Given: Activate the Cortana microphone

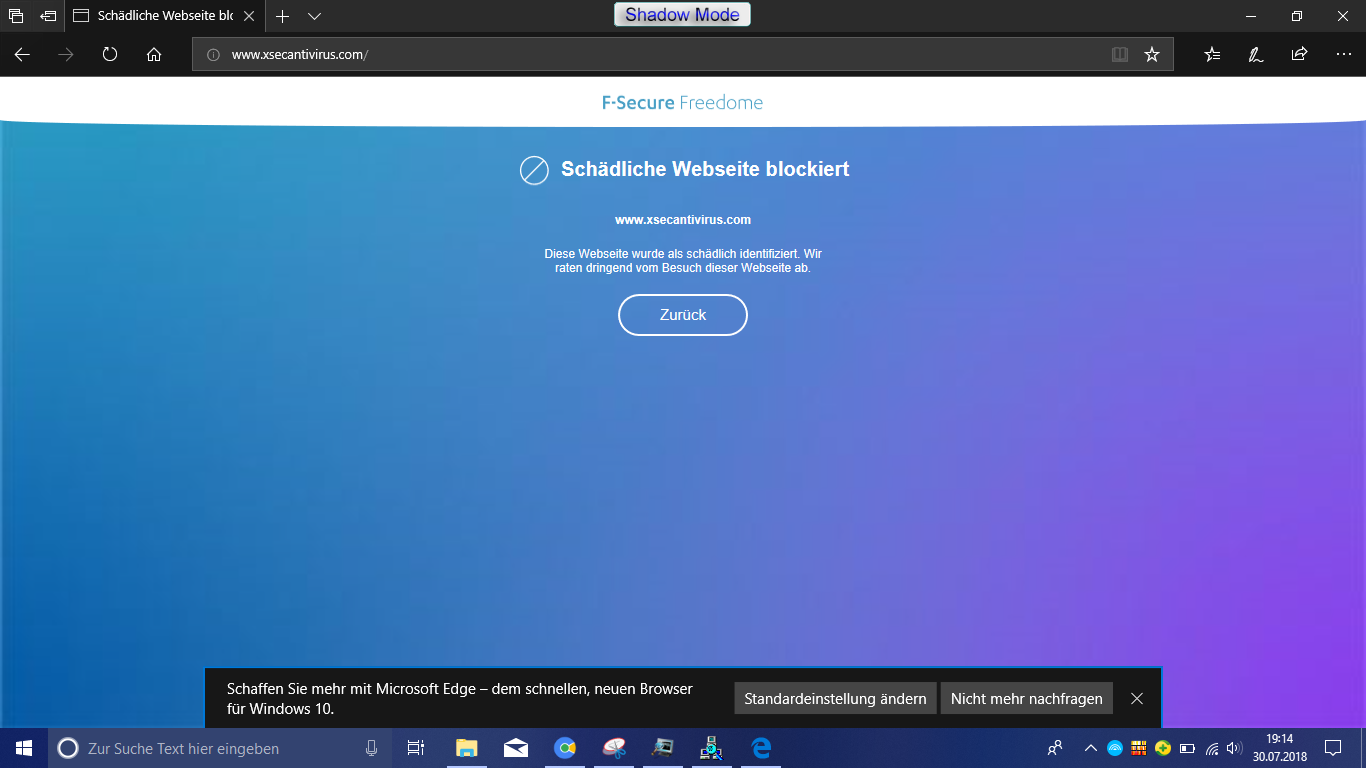Looking at the screenshot, I should click(x=372, y=748).
